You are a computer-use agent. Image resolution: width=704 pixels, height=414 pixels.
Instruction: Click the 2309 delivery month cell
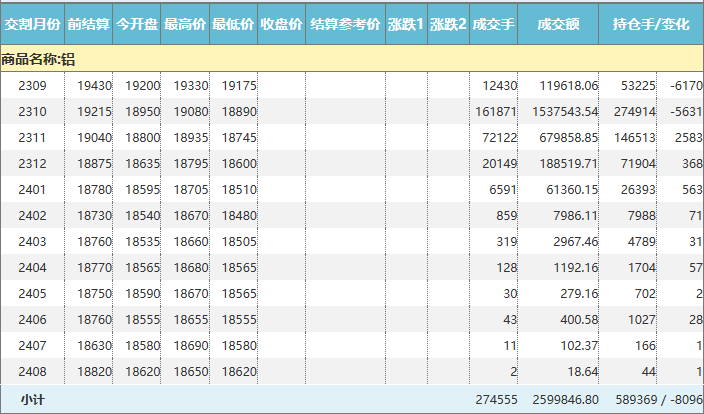coord(33,86)
